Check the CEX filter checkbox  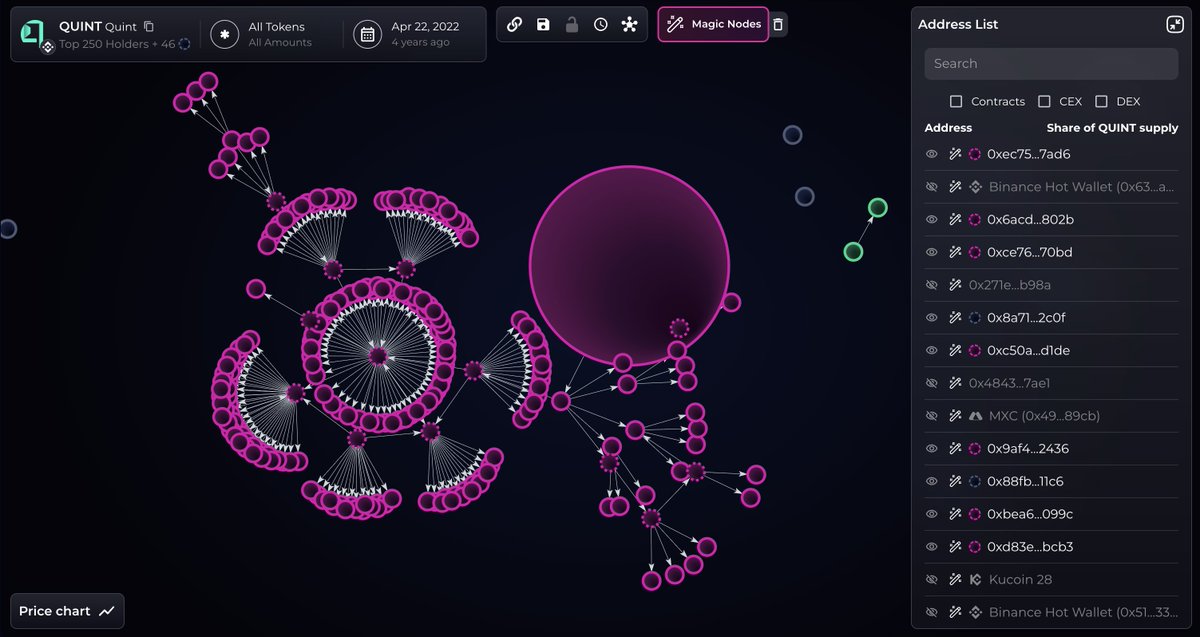point(1044,101)
